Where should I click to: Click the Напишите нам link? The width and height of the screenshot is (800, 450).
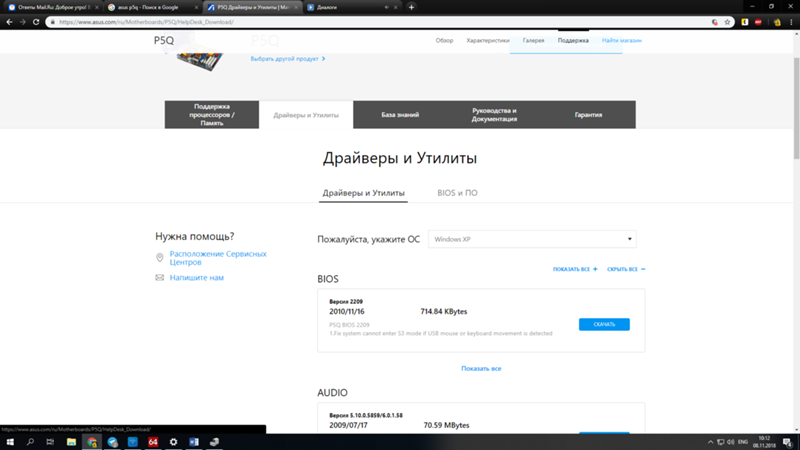pyautogui.click(x=196, y=278)
